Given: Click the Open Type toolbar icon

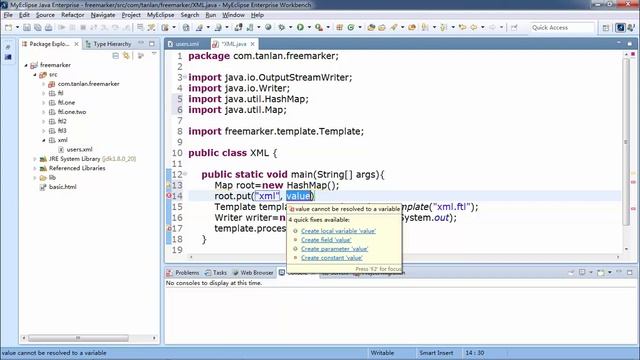Looking at the screenshot, I should pyautogui.click(x=371, y=27).
